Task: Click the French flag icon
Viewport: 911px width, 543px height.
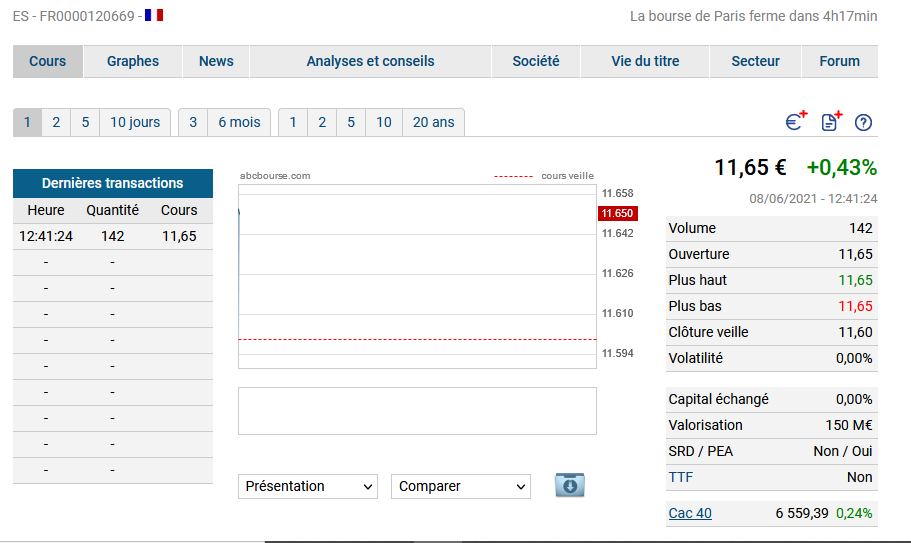Action: tap(154, 15)
